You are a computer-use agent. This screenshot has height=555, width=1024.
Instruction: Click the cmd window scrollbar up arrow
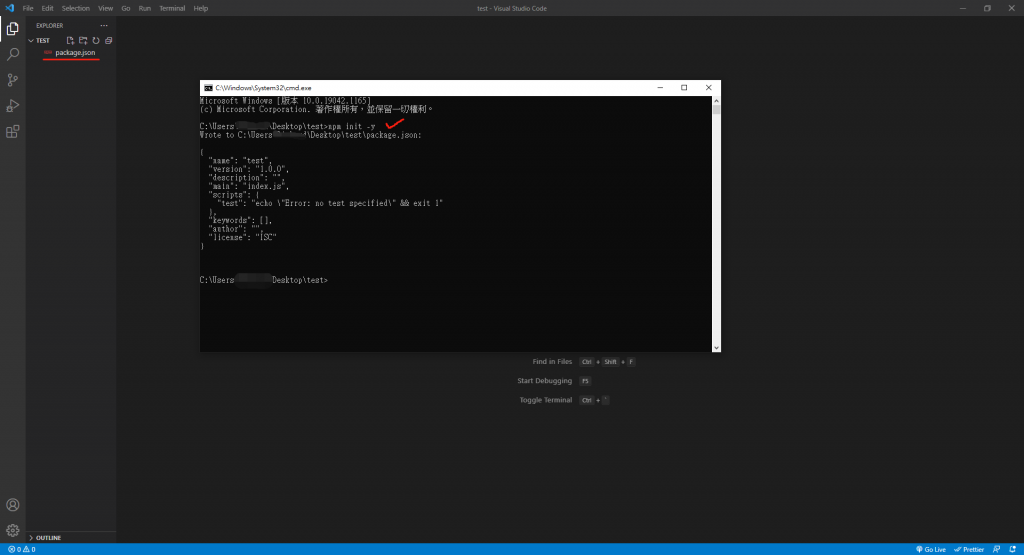[x=716, y=101]
